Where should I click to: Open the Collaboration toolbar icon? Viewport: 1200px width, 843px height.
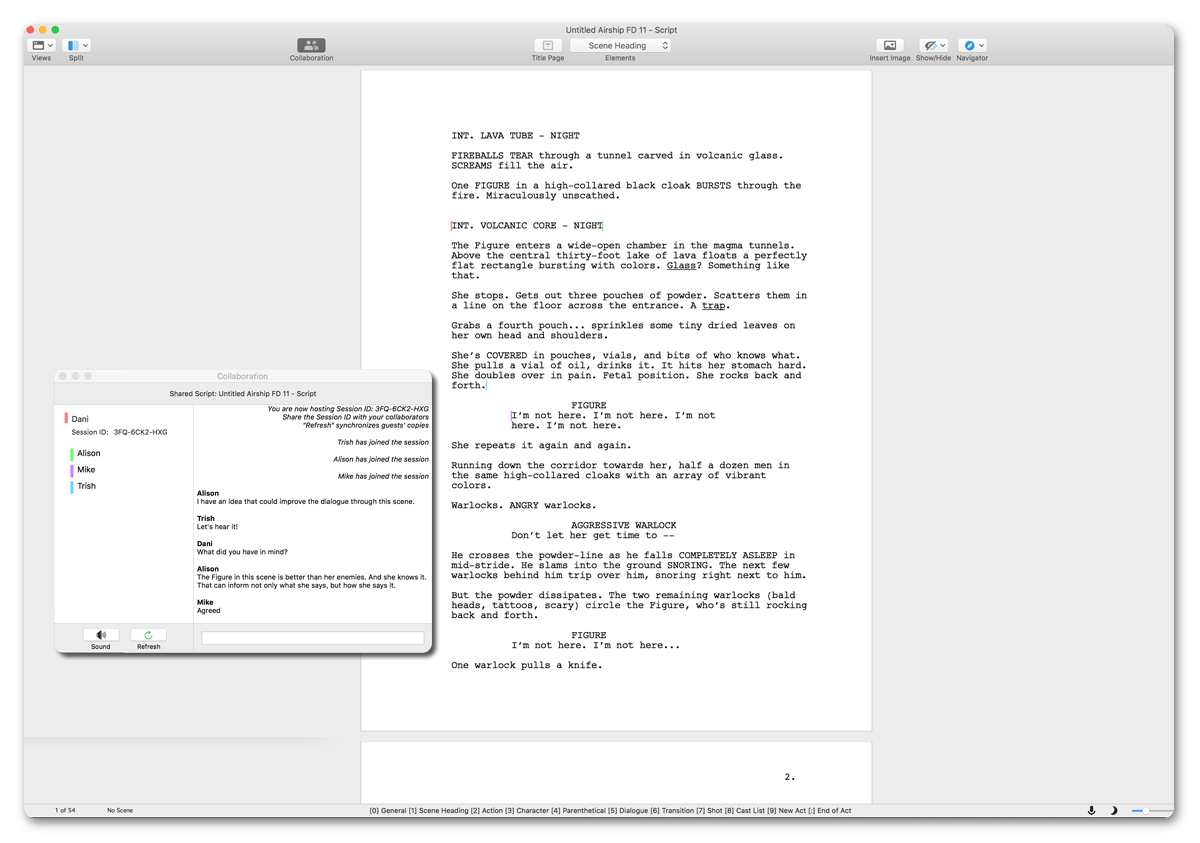click(x=311, y=45)
